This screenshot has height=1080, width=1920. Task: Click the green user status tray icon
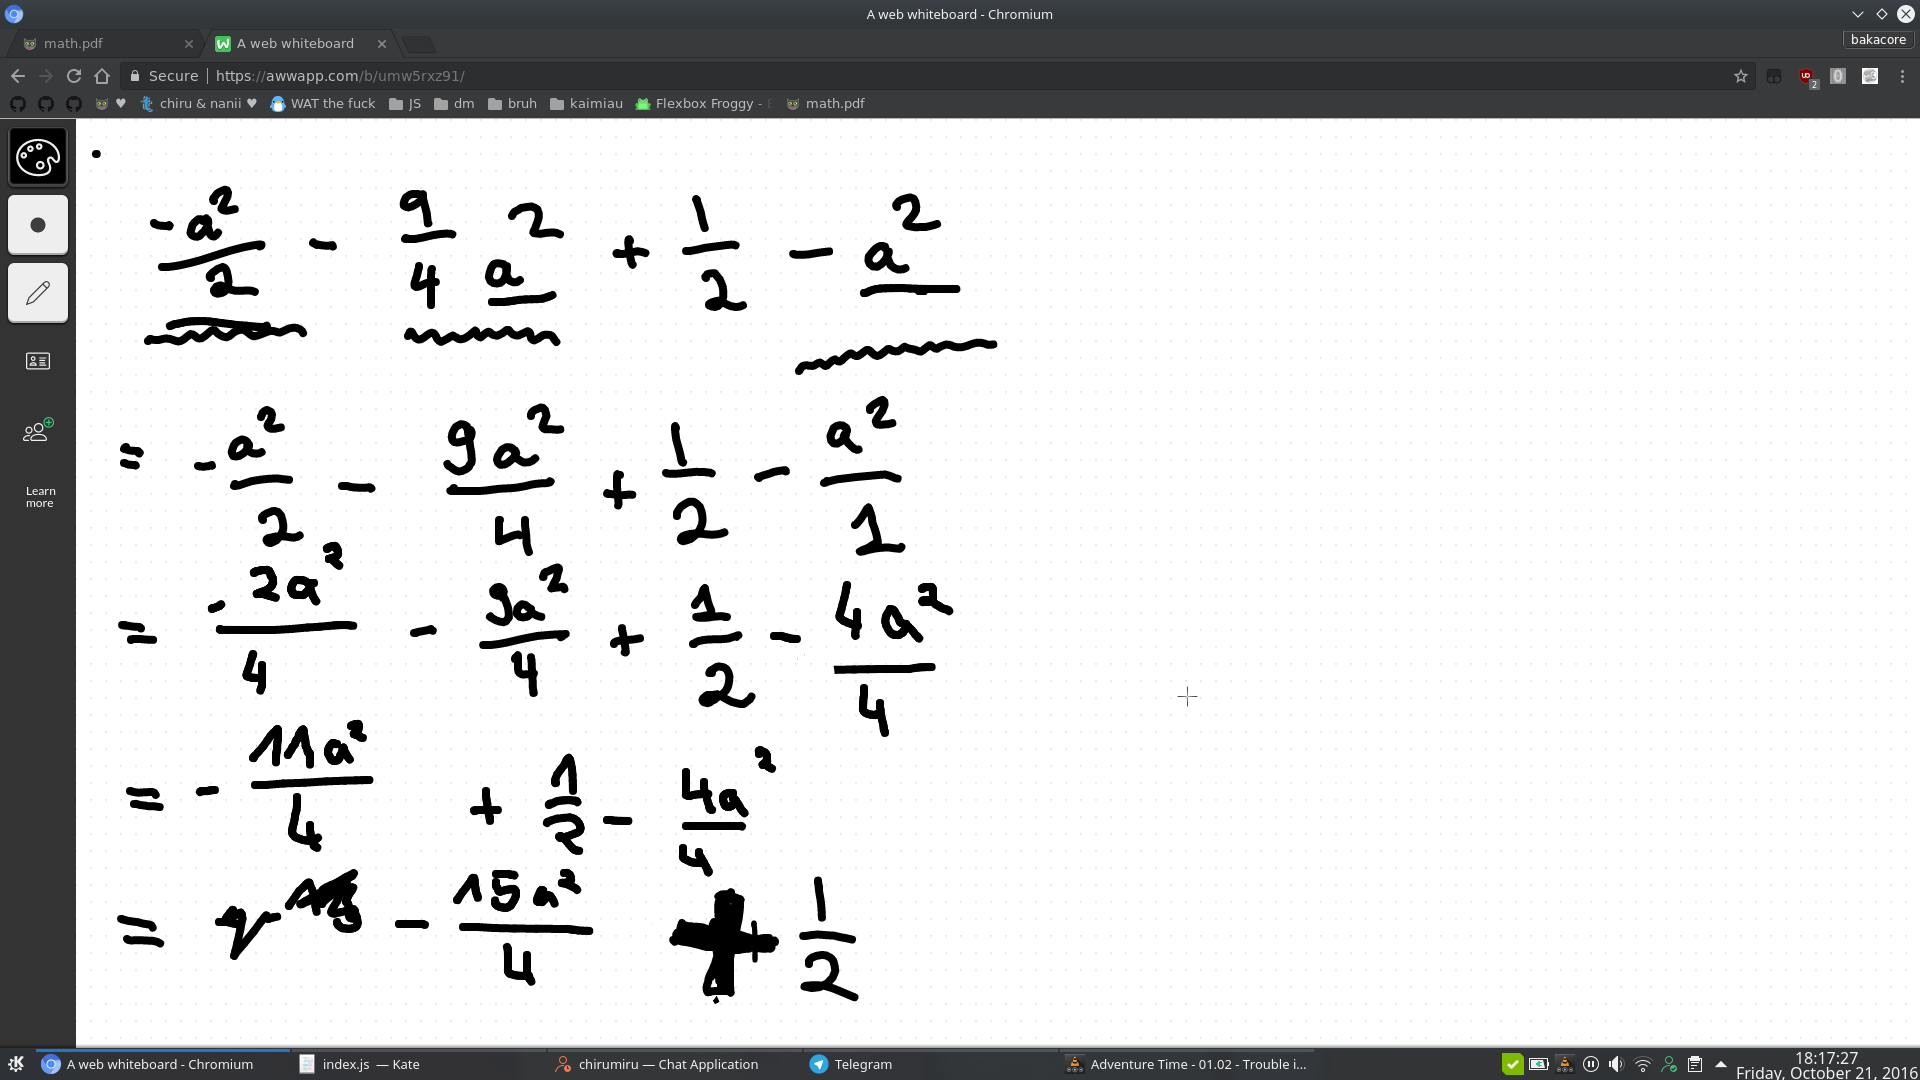click(1669, 1064)
